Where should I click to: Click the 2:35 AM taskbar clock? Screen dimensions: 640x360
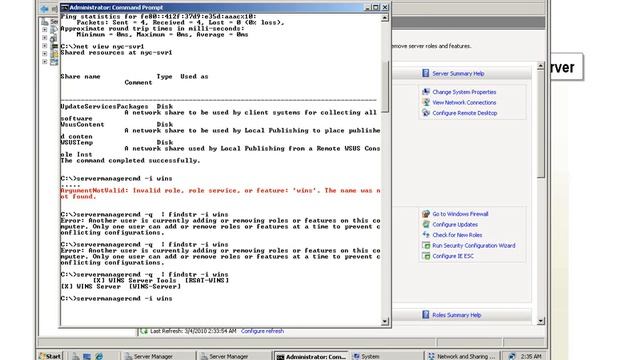(x=531, y=356)
